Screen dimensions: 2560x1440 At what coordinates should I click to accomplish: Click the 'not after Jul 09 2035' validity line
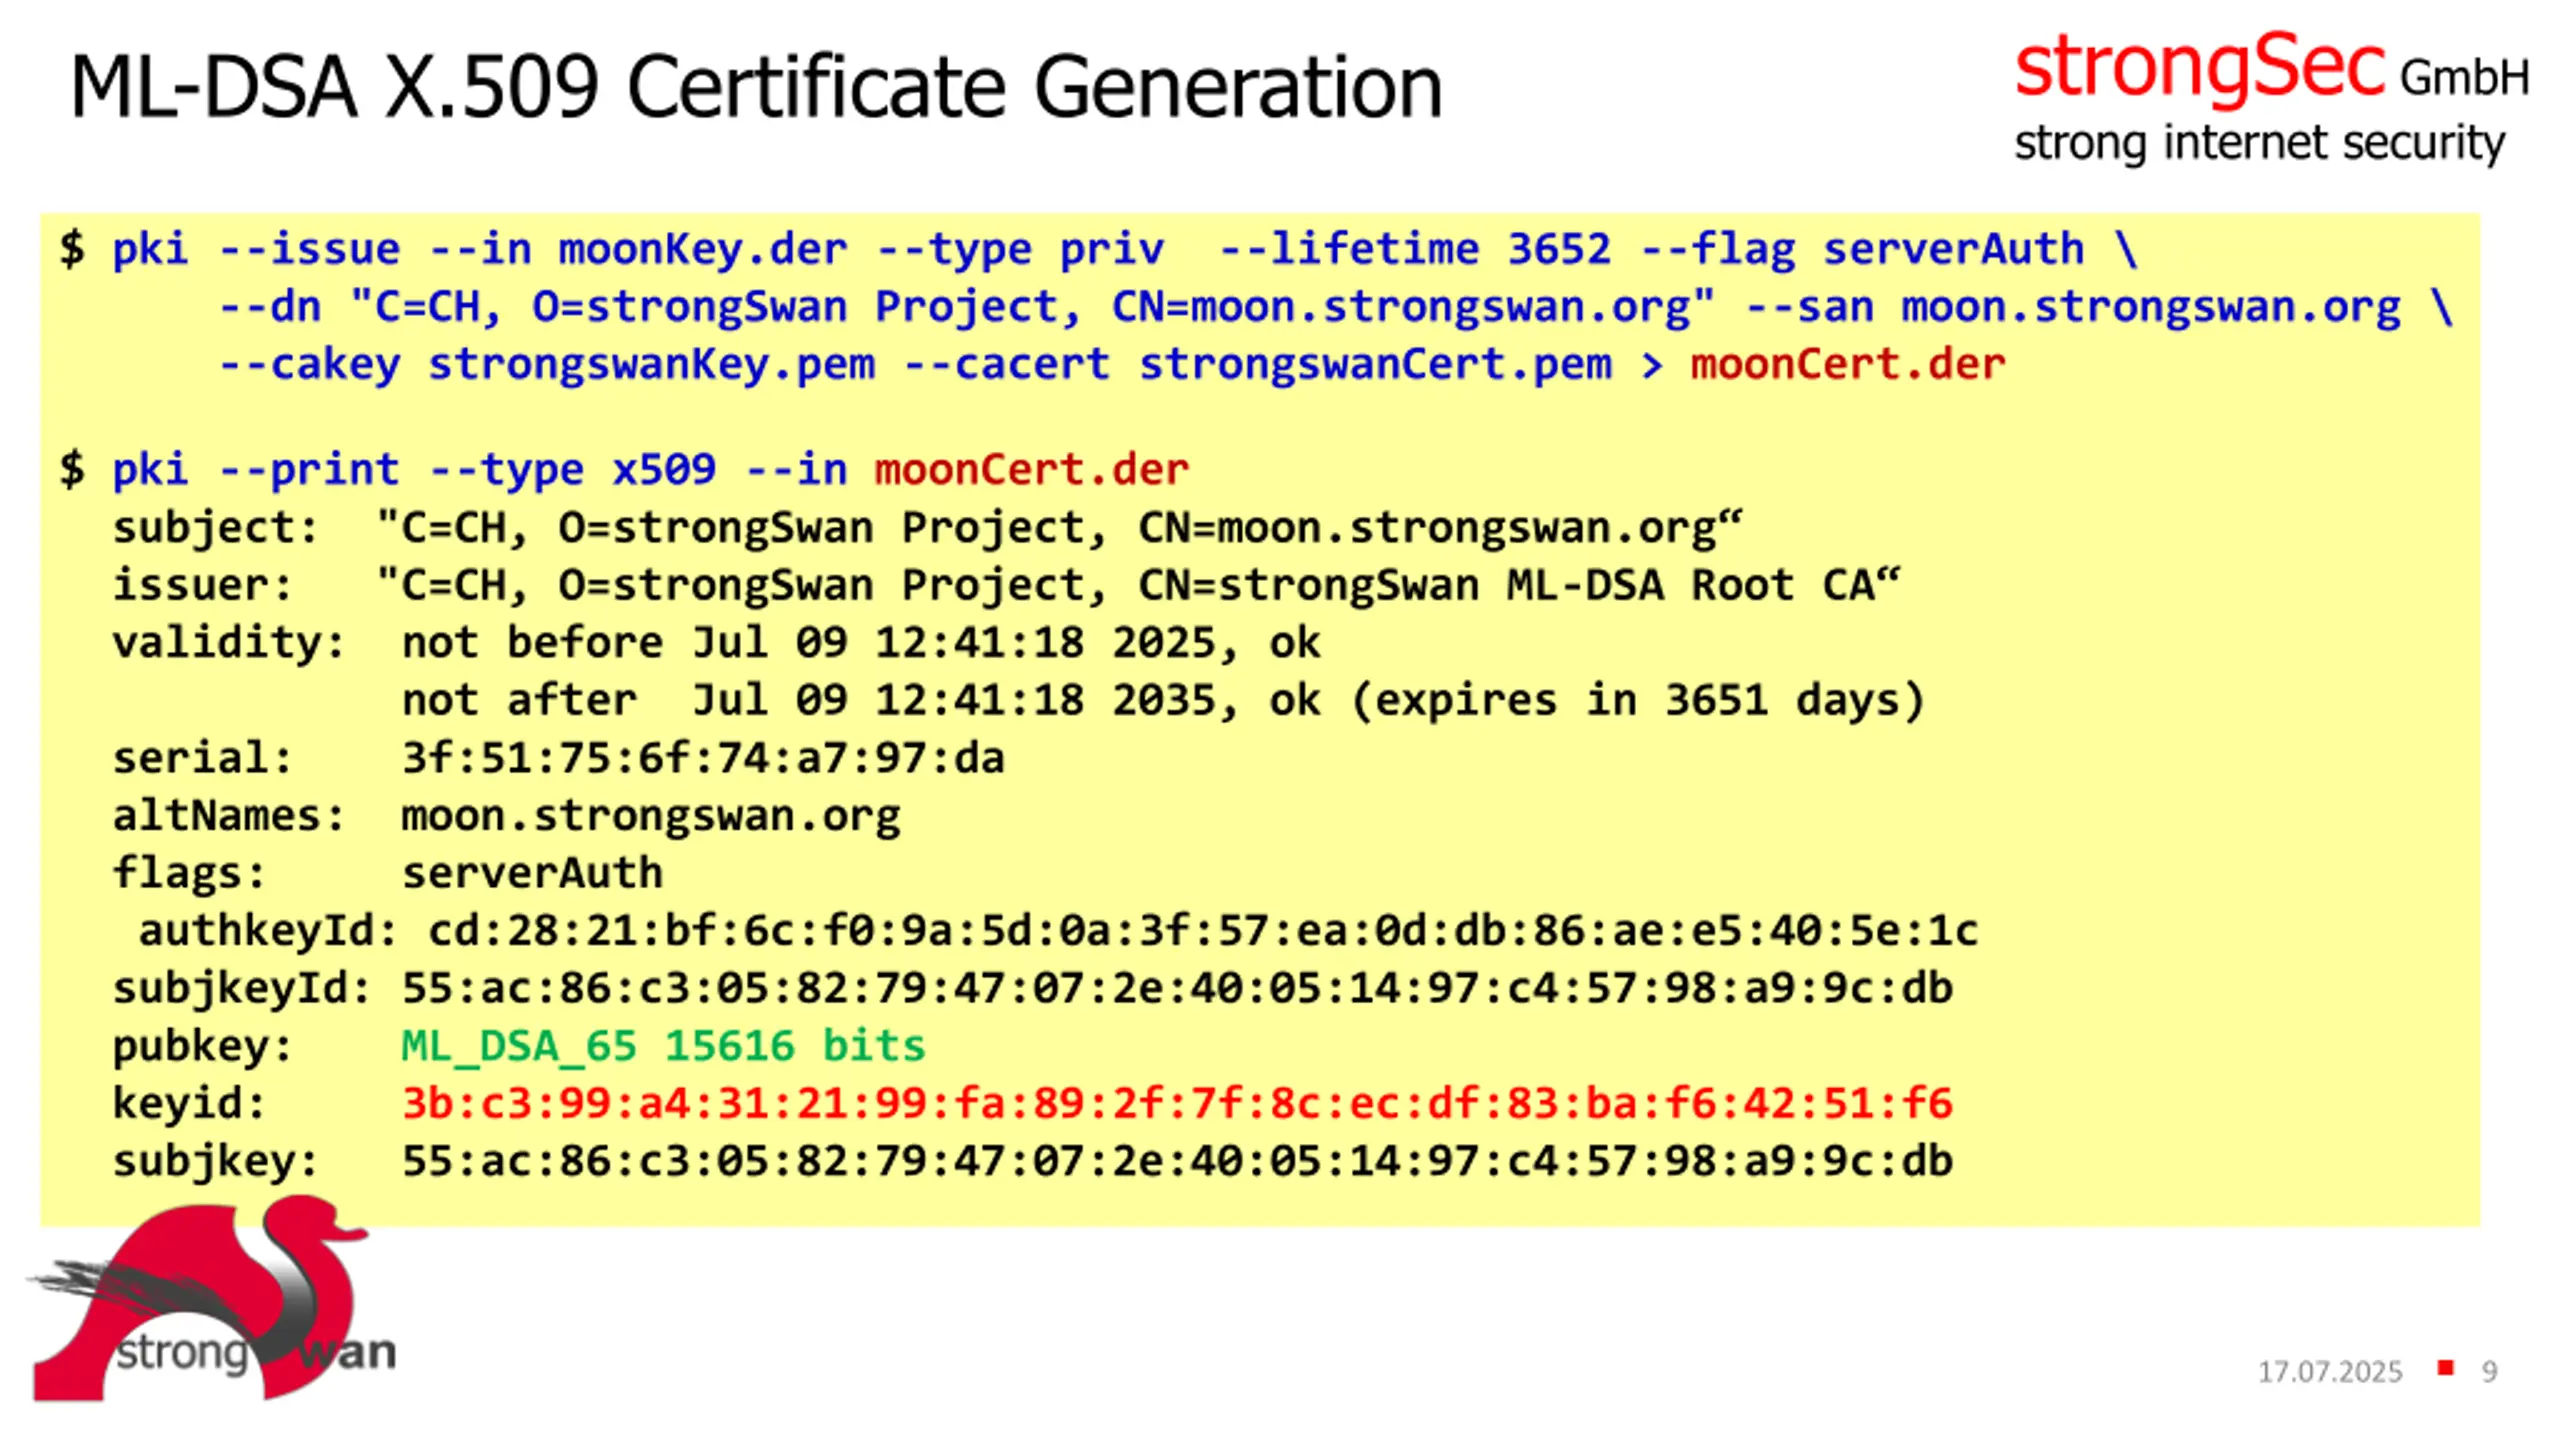(1163, 700)
